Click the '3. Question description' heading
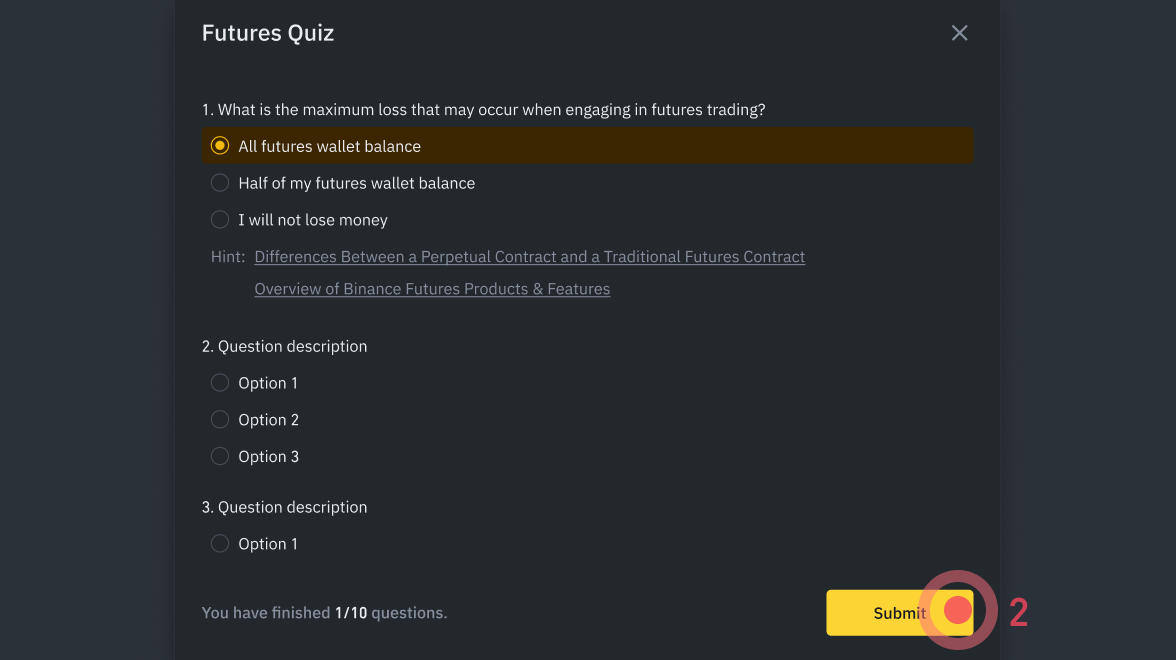The image size is (1176, 660). click(x=284, y=507)
